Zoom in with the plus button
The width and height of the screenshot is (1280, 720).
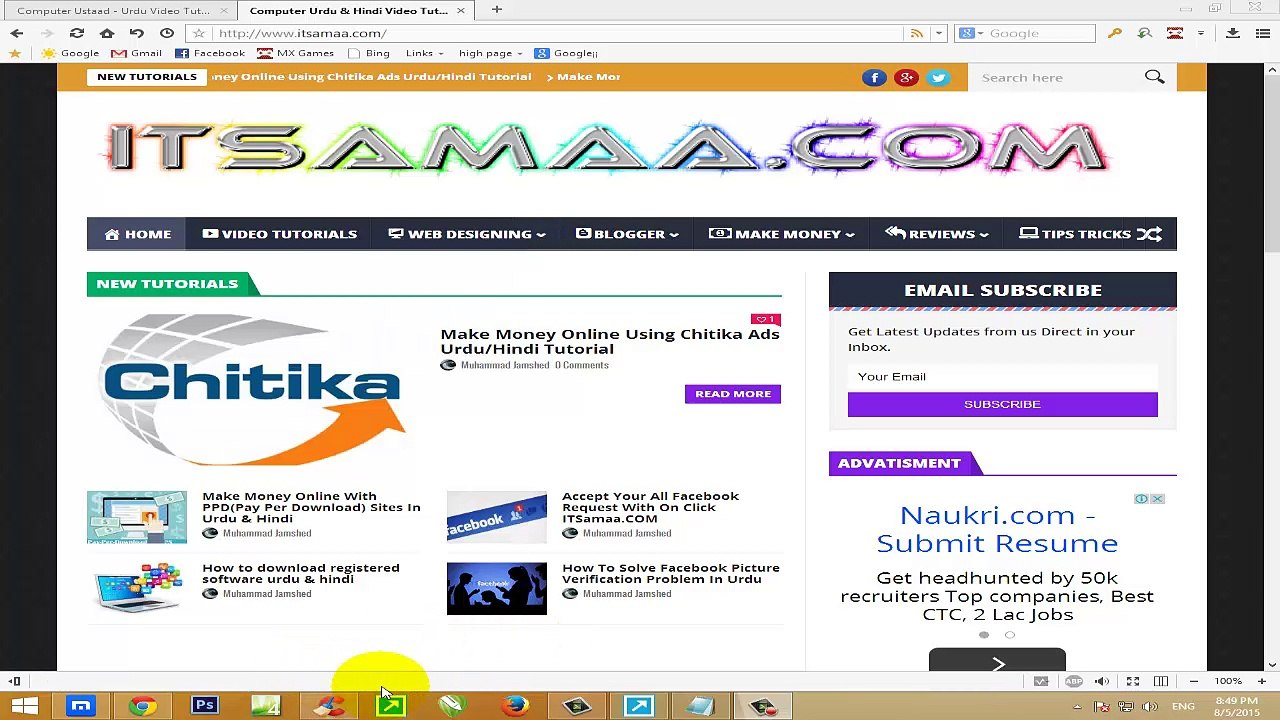[x=1262, y=681]
